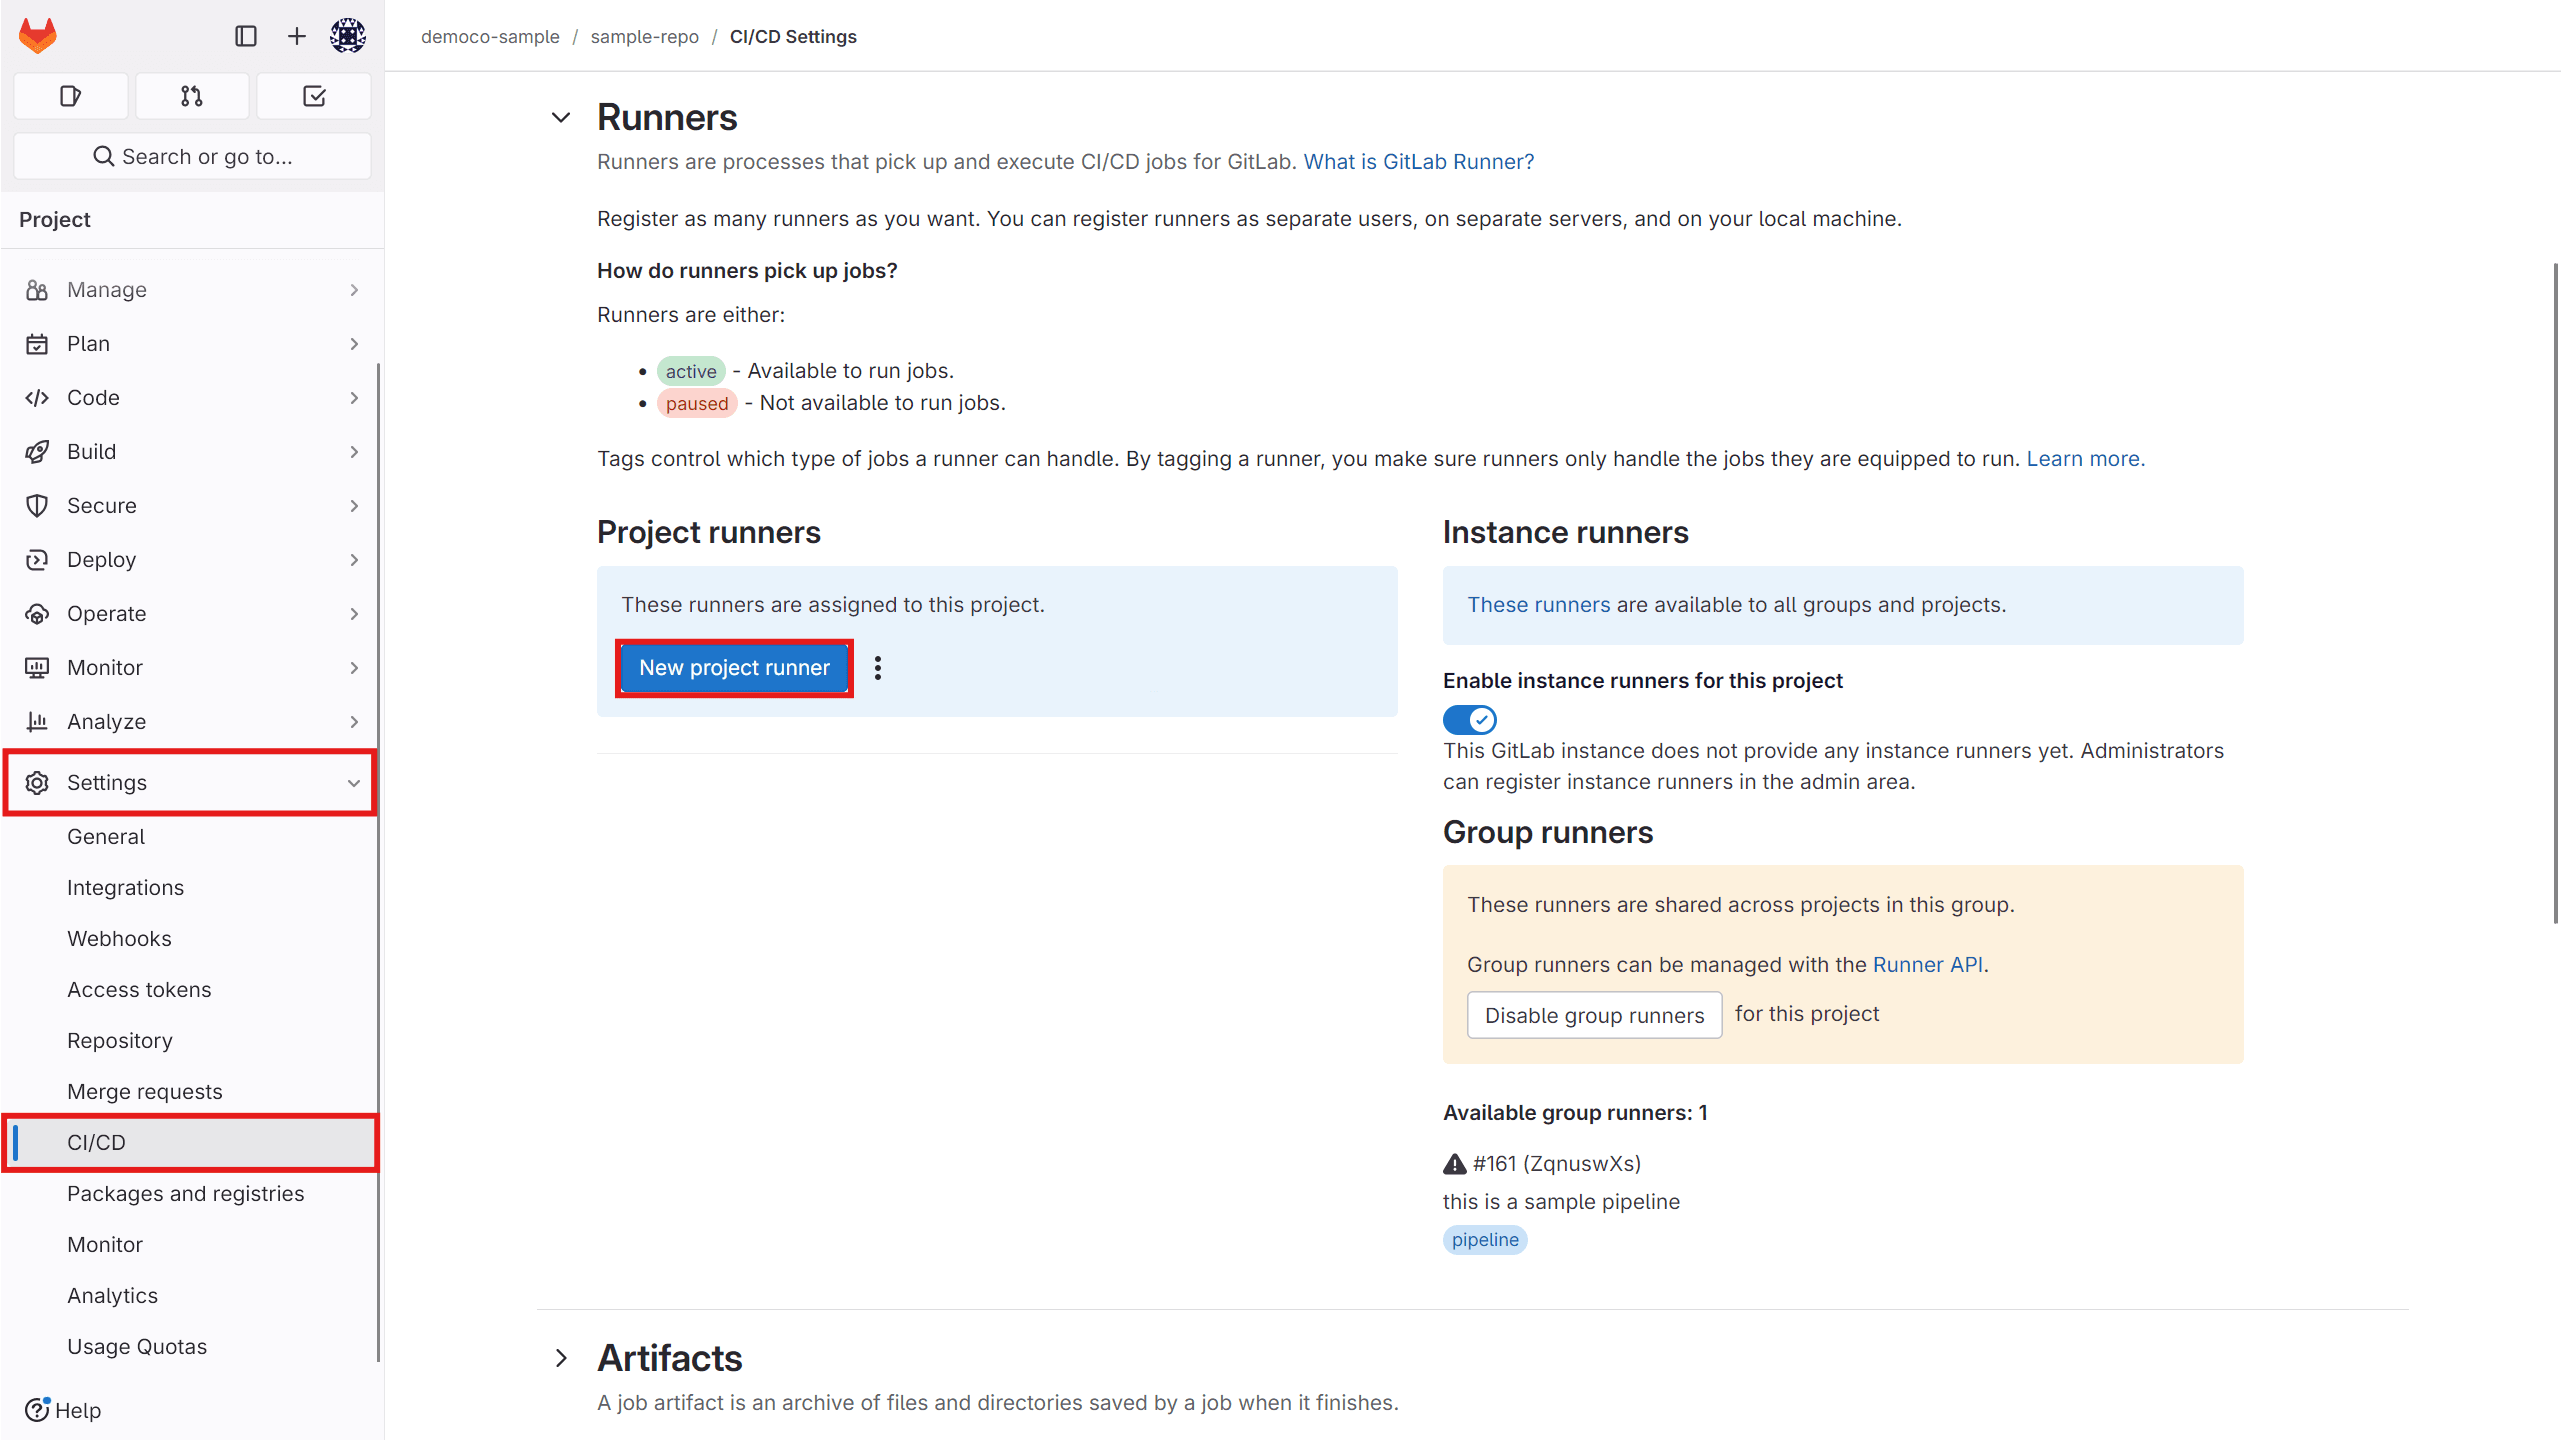
Task: Open merge requests shortcut icon
Action: [x=192, y=96]
